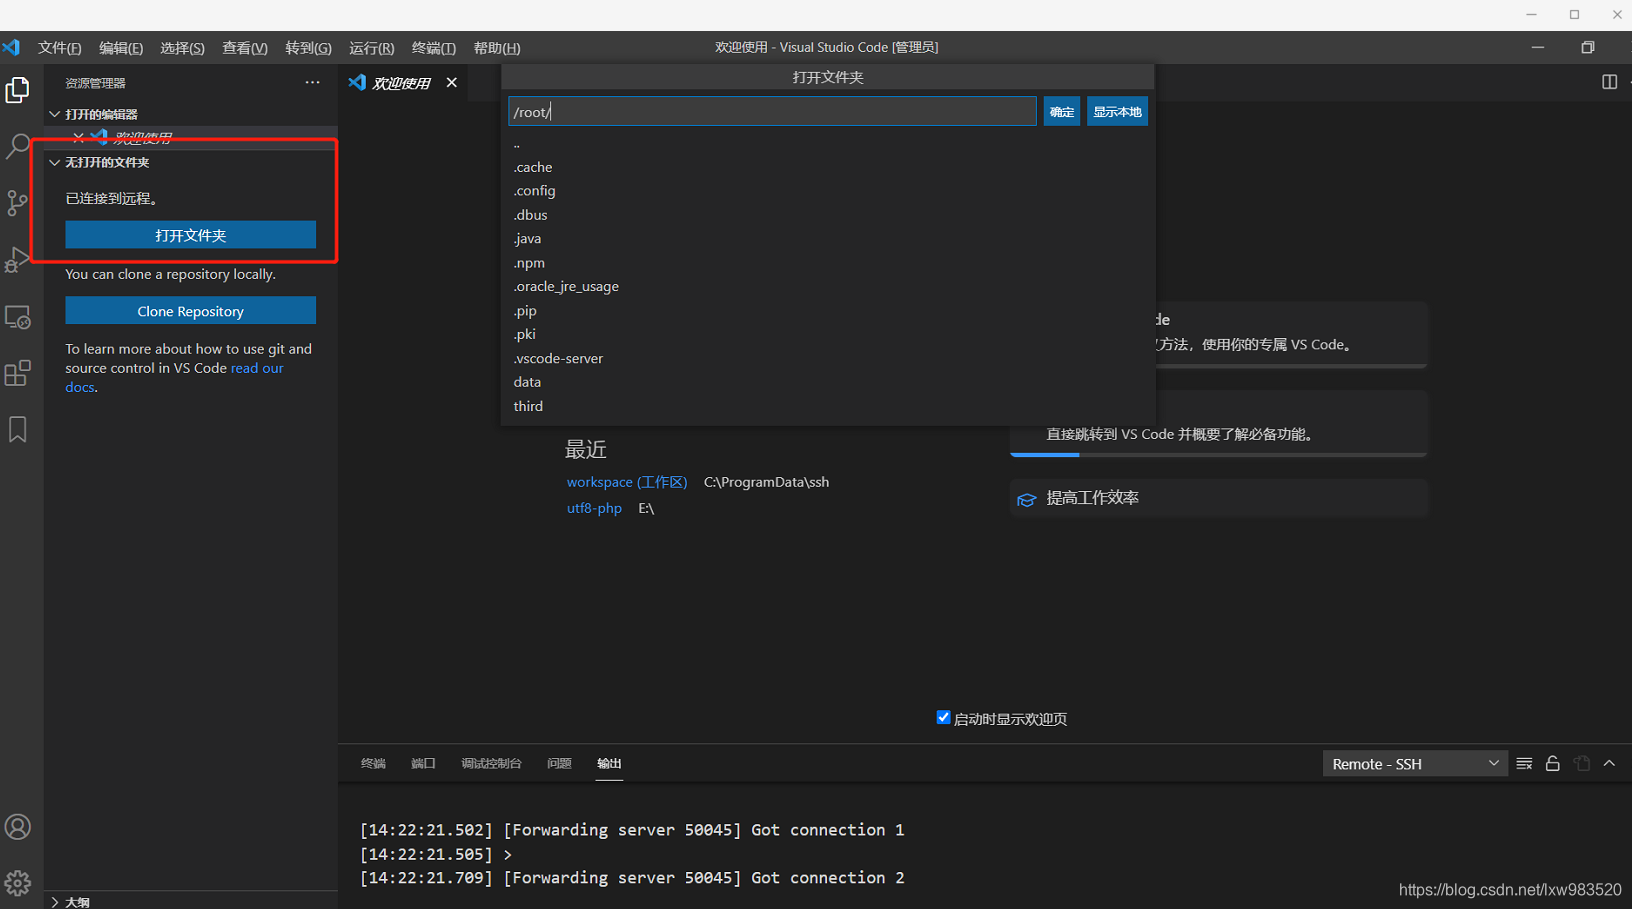The image size is (1632, 909).
Task: Select the .pki folder entry
Action: [x=828, y=335]
